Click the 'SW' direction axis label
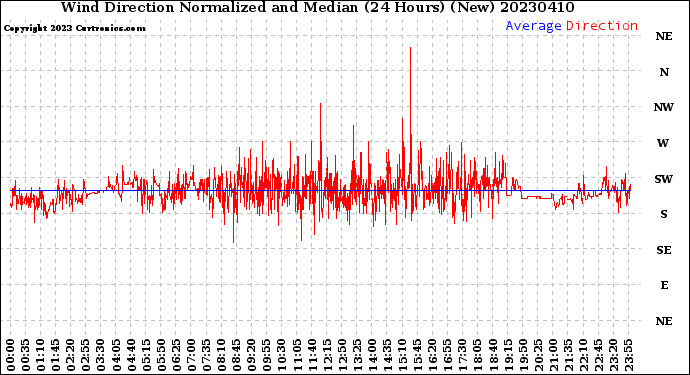Viewport: 690px width, 375px height. 664,179
